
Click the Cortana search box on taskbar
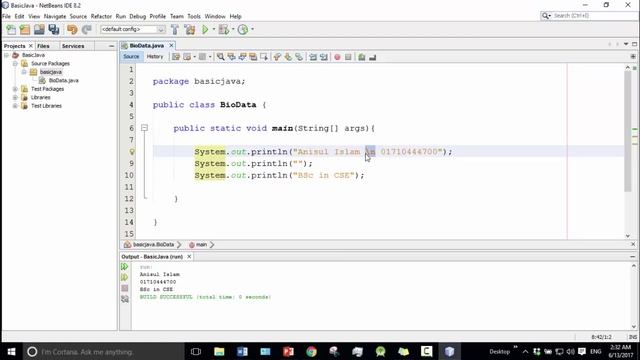(x=102, y=351)
